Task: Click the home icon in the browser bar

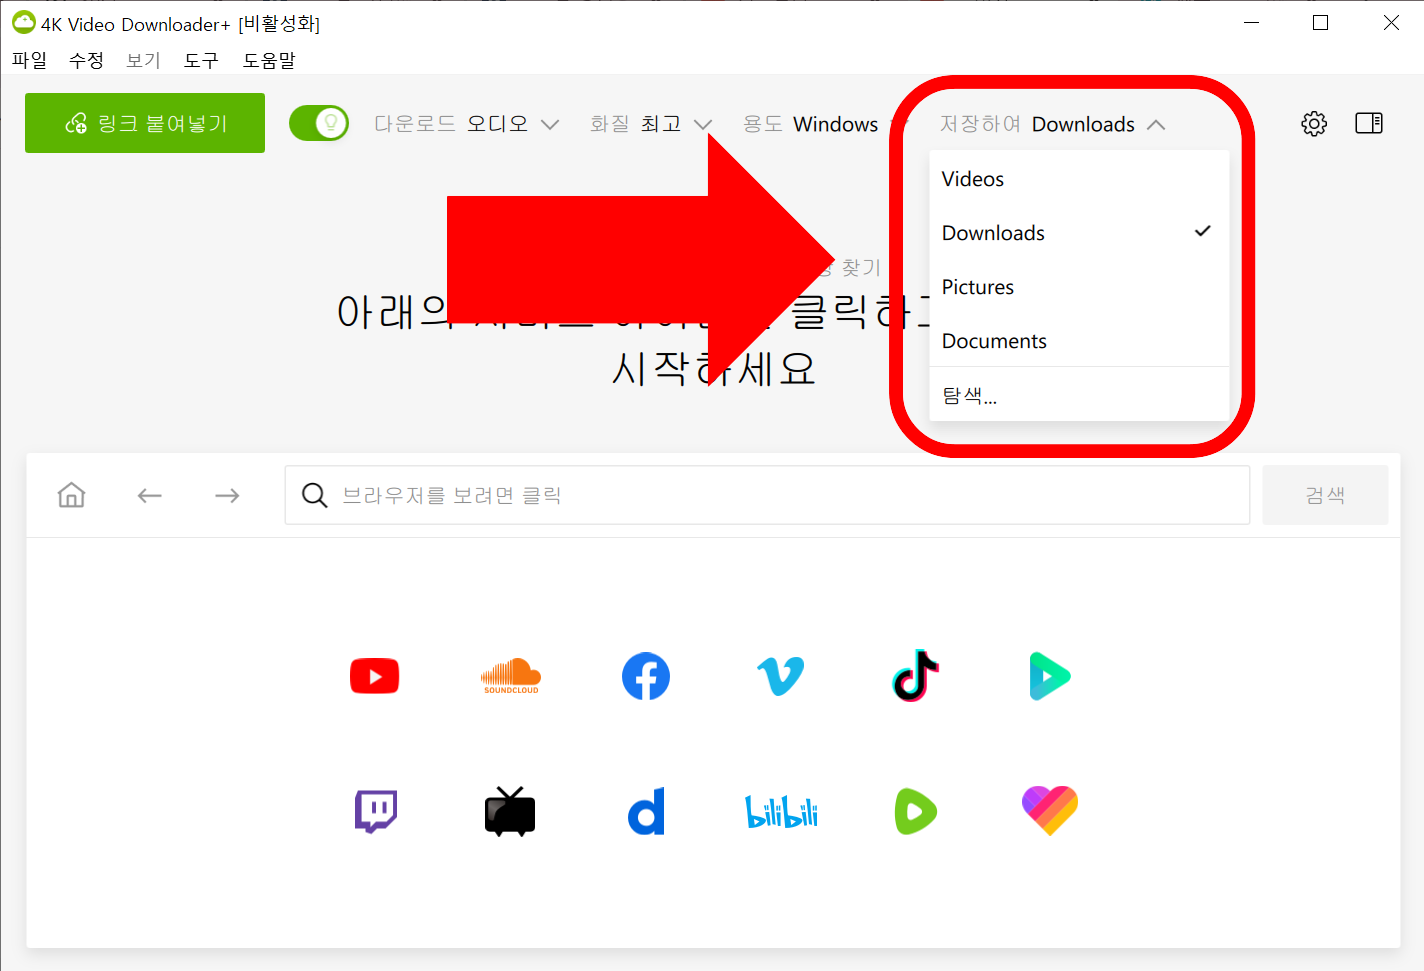Action: pos(71,494)
